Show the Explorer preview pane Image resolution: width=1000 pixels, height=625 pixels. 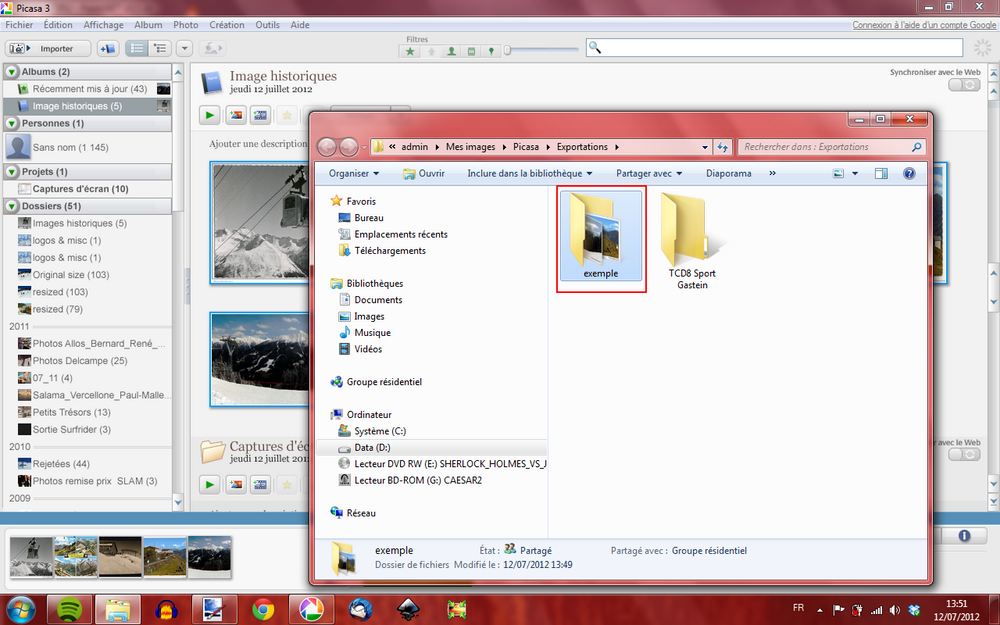point(881,173)
